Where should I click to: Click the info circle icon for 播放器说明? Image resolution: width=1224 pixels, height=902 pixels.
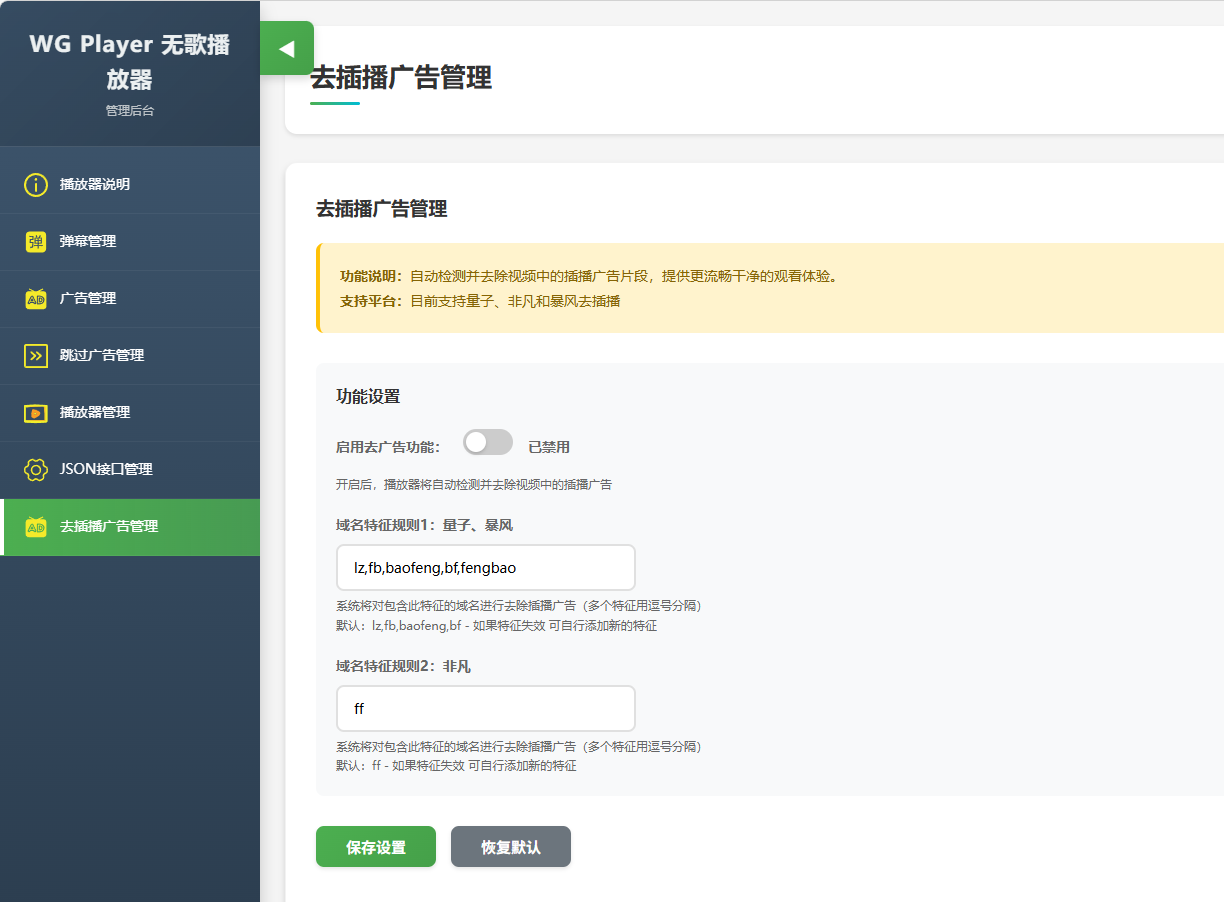click(x=36, y=185)
